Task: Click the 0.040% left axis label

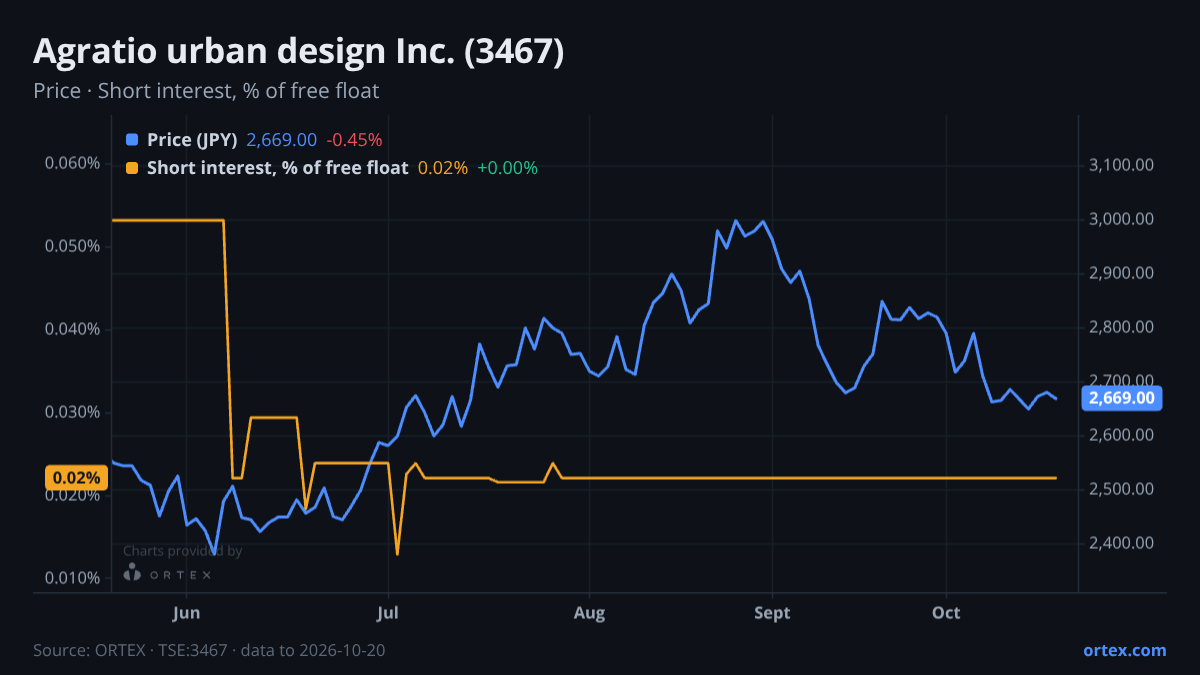Action: coord(72,329)
